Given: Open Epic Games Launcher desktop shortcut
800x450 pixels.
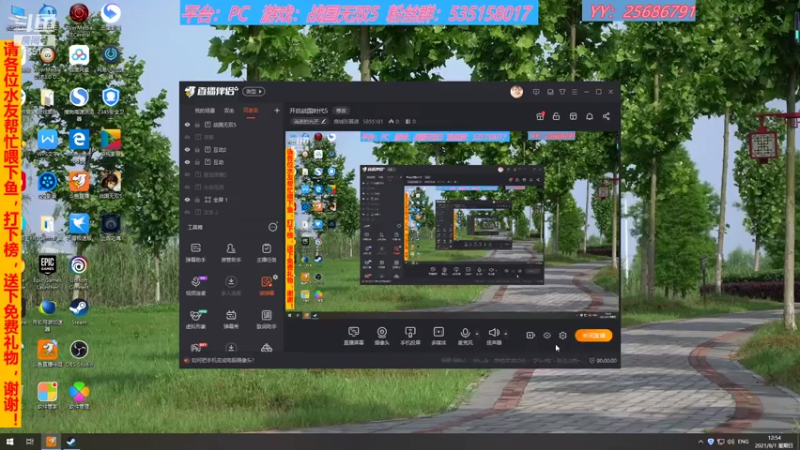Looking at the screenshot, I should click(47, 271).
